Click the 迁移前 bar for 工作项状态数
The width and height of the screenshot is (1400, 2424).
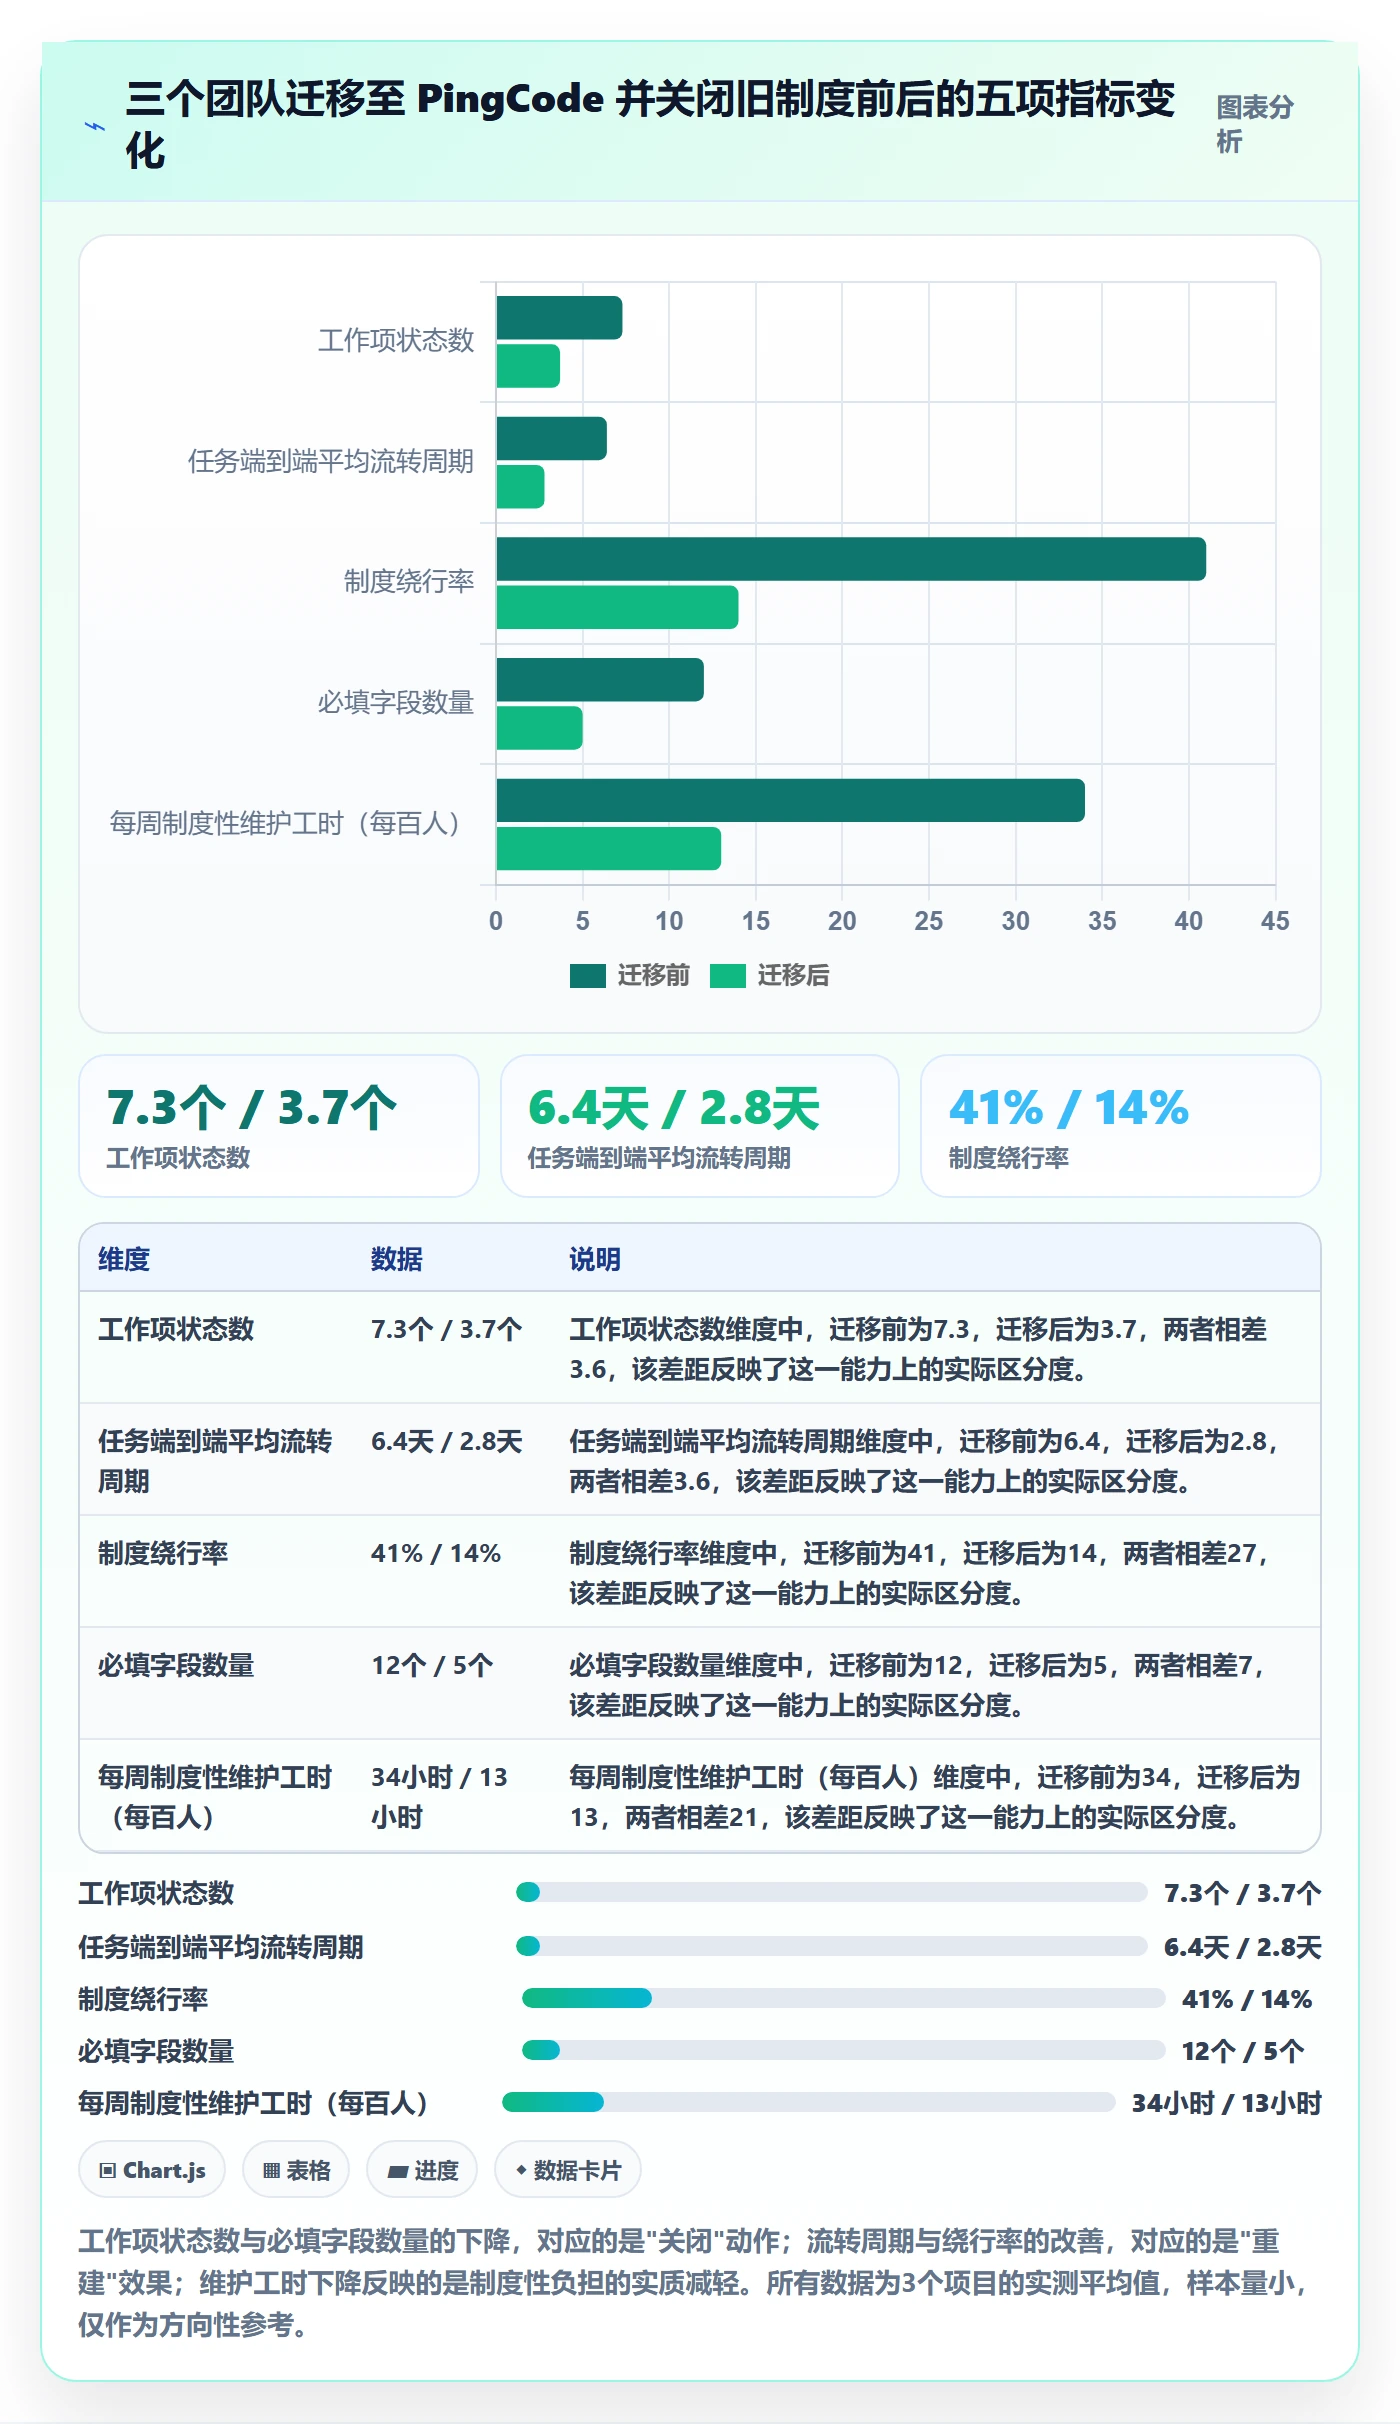coord(559,318)
